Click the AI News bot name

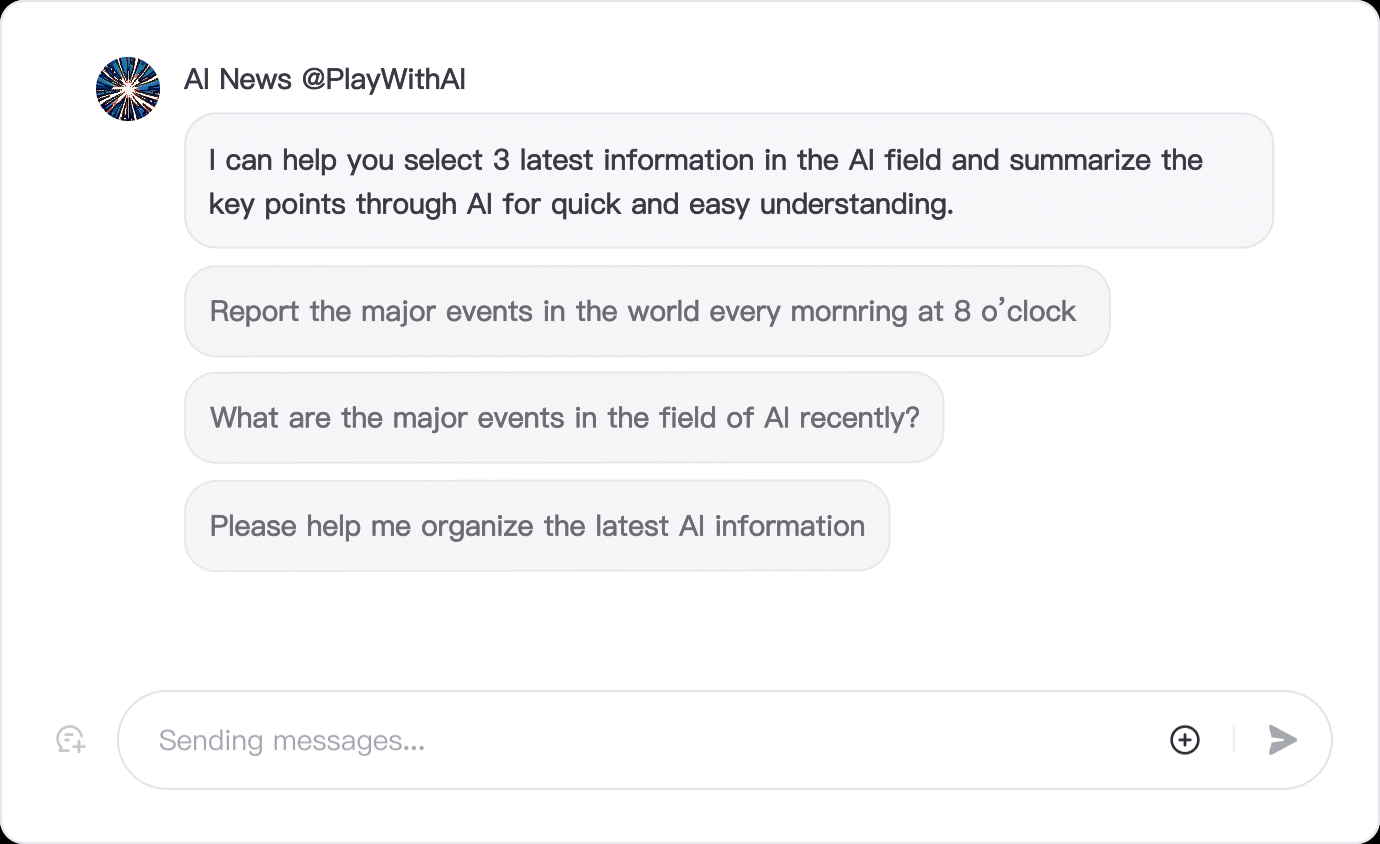coord(238,80)
